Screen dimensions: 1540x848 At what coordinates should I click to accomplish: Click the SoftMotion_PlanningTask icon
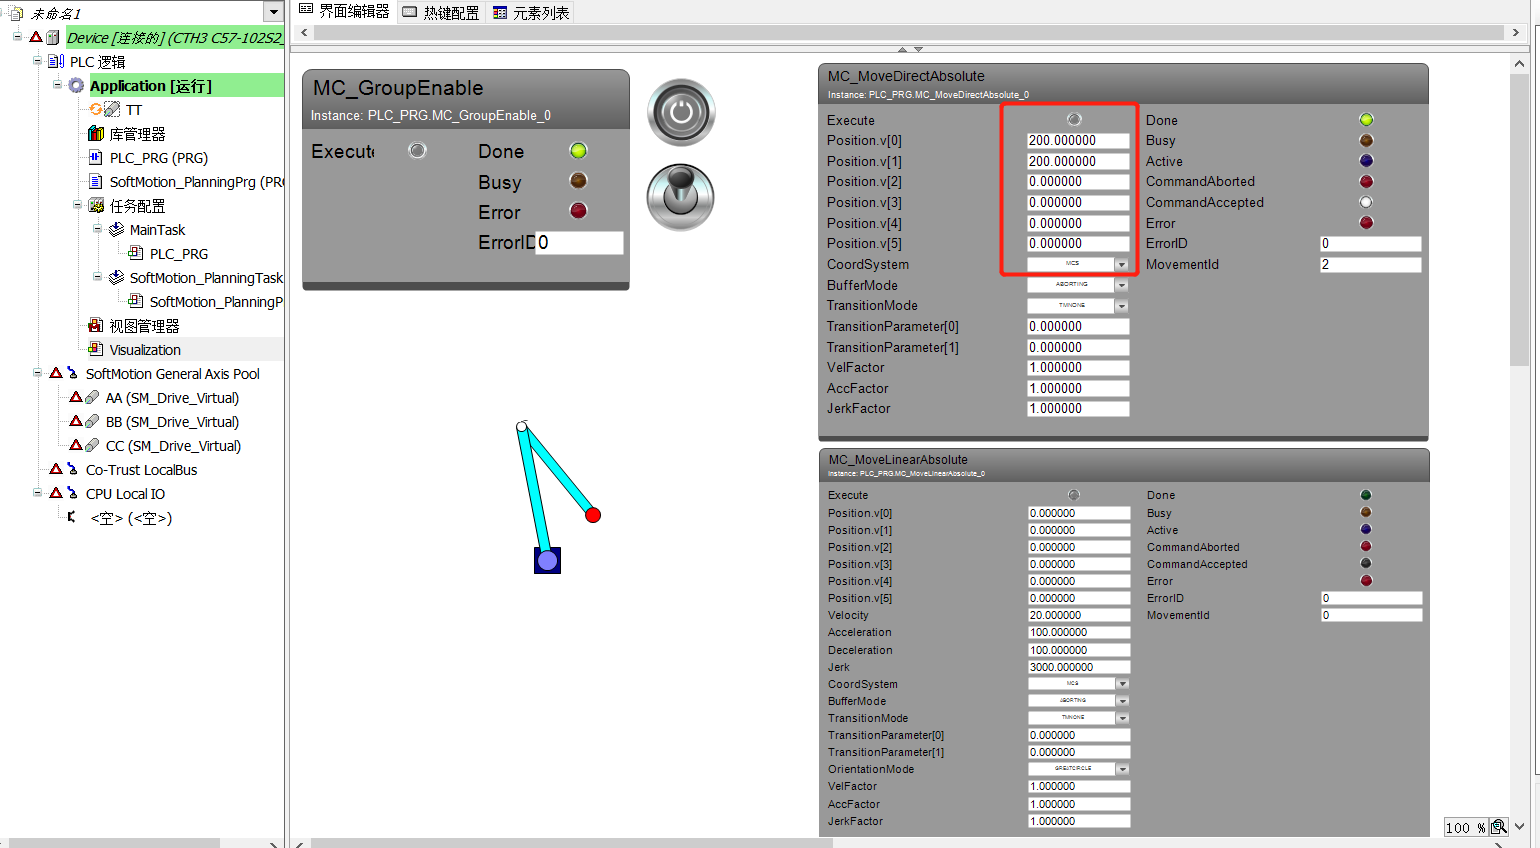pos(116,278)
